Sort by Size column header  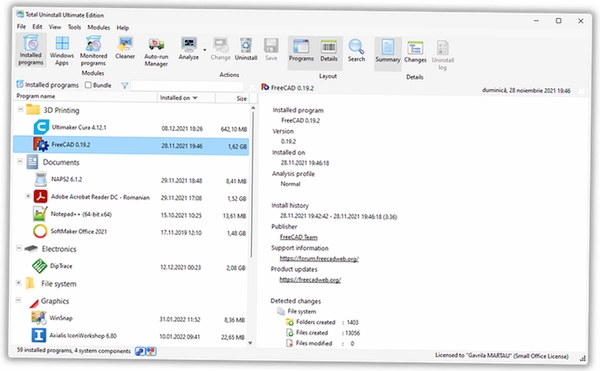click(232, 98)
